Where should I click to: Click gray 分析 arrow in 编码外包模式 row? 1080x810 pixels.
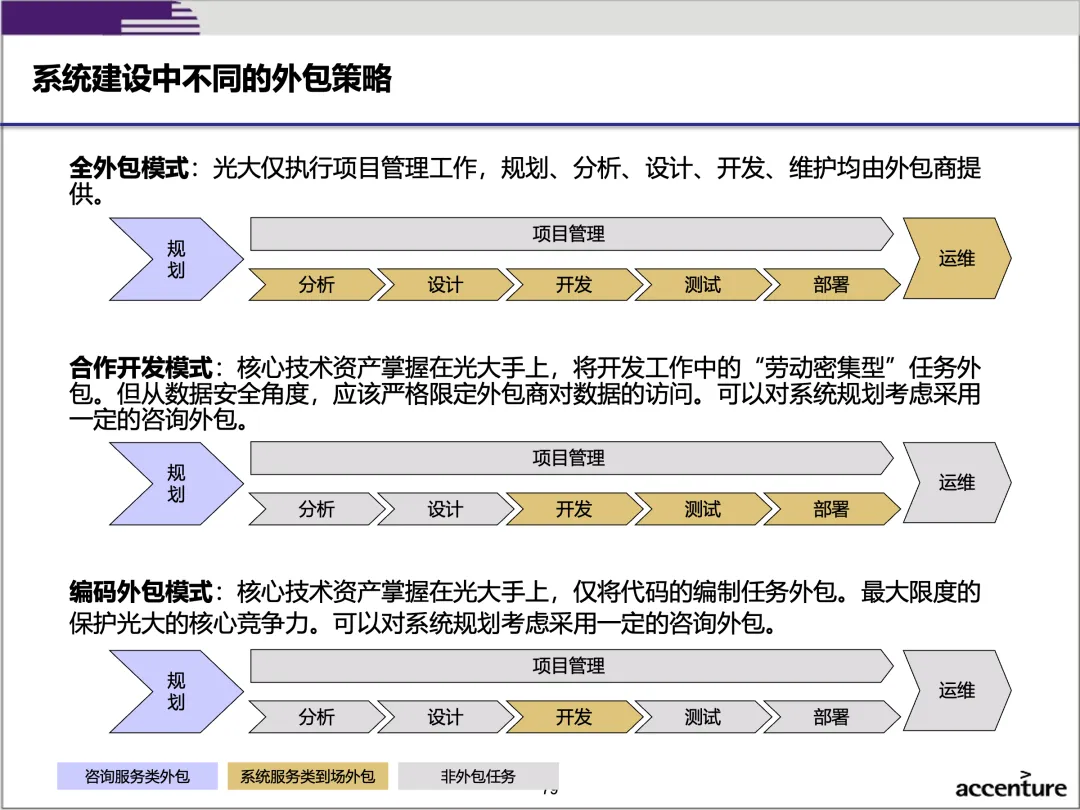(317, 717)
